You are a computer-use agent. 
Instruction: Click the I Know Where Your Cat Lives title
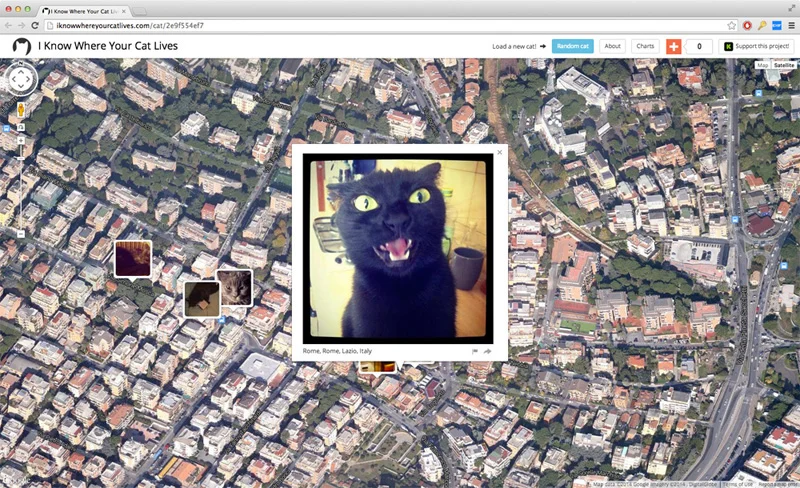pyautogui.click(x=108, y=46)
